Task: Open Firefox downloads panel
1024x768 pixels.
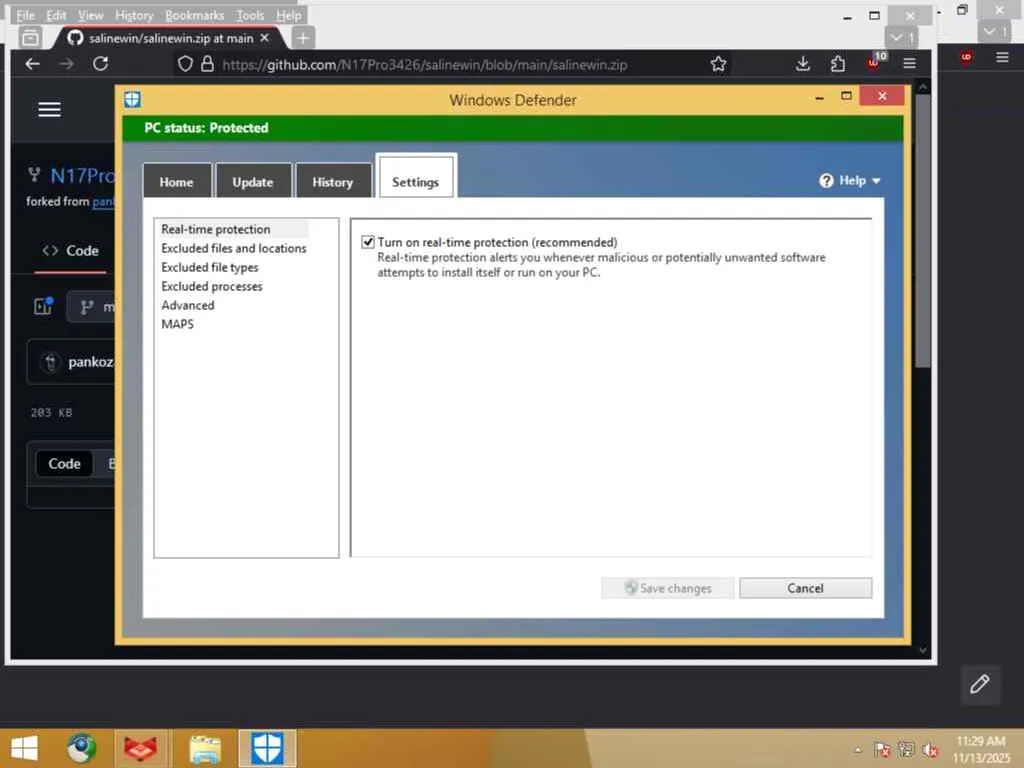Action: (x=803, y=64)
